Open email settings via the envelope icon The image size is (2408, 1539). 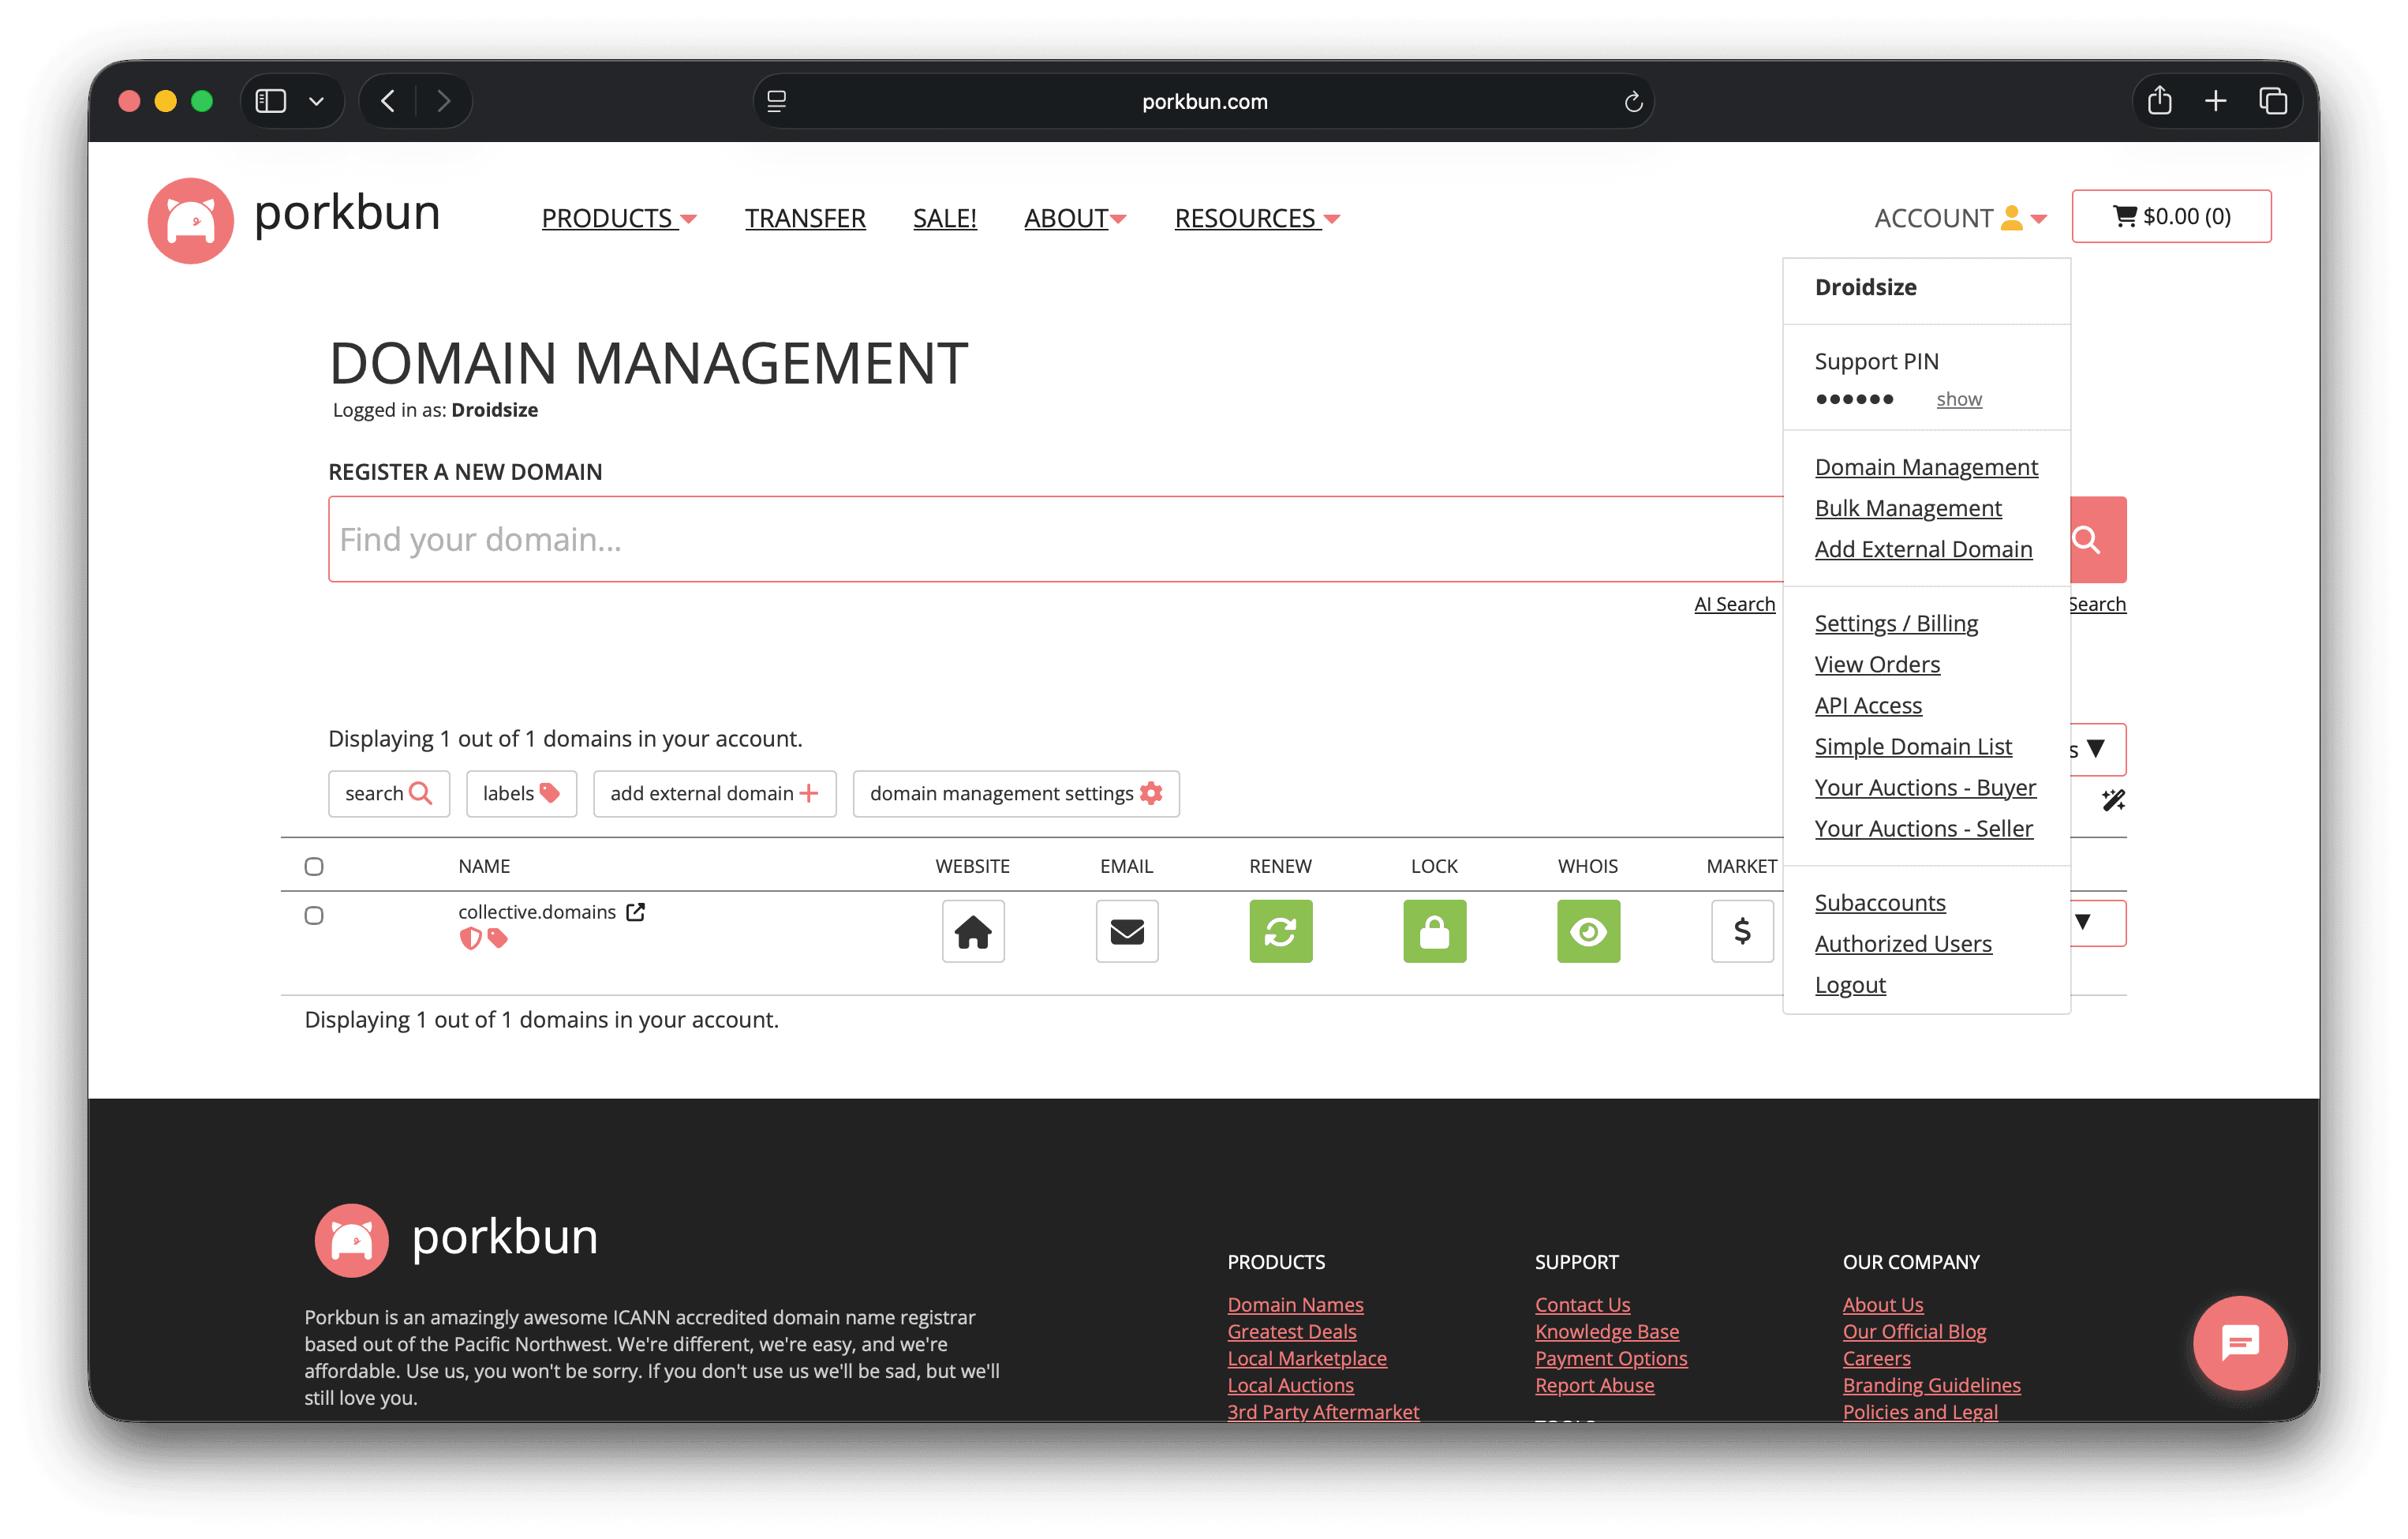1126,931
